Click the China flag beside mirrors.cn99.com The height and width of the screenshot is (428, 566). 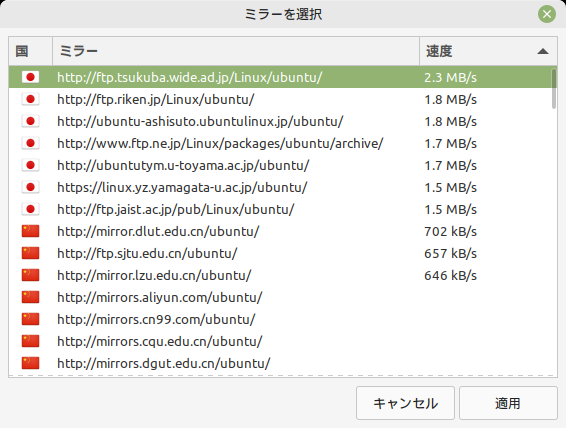(x=30, y=319)
